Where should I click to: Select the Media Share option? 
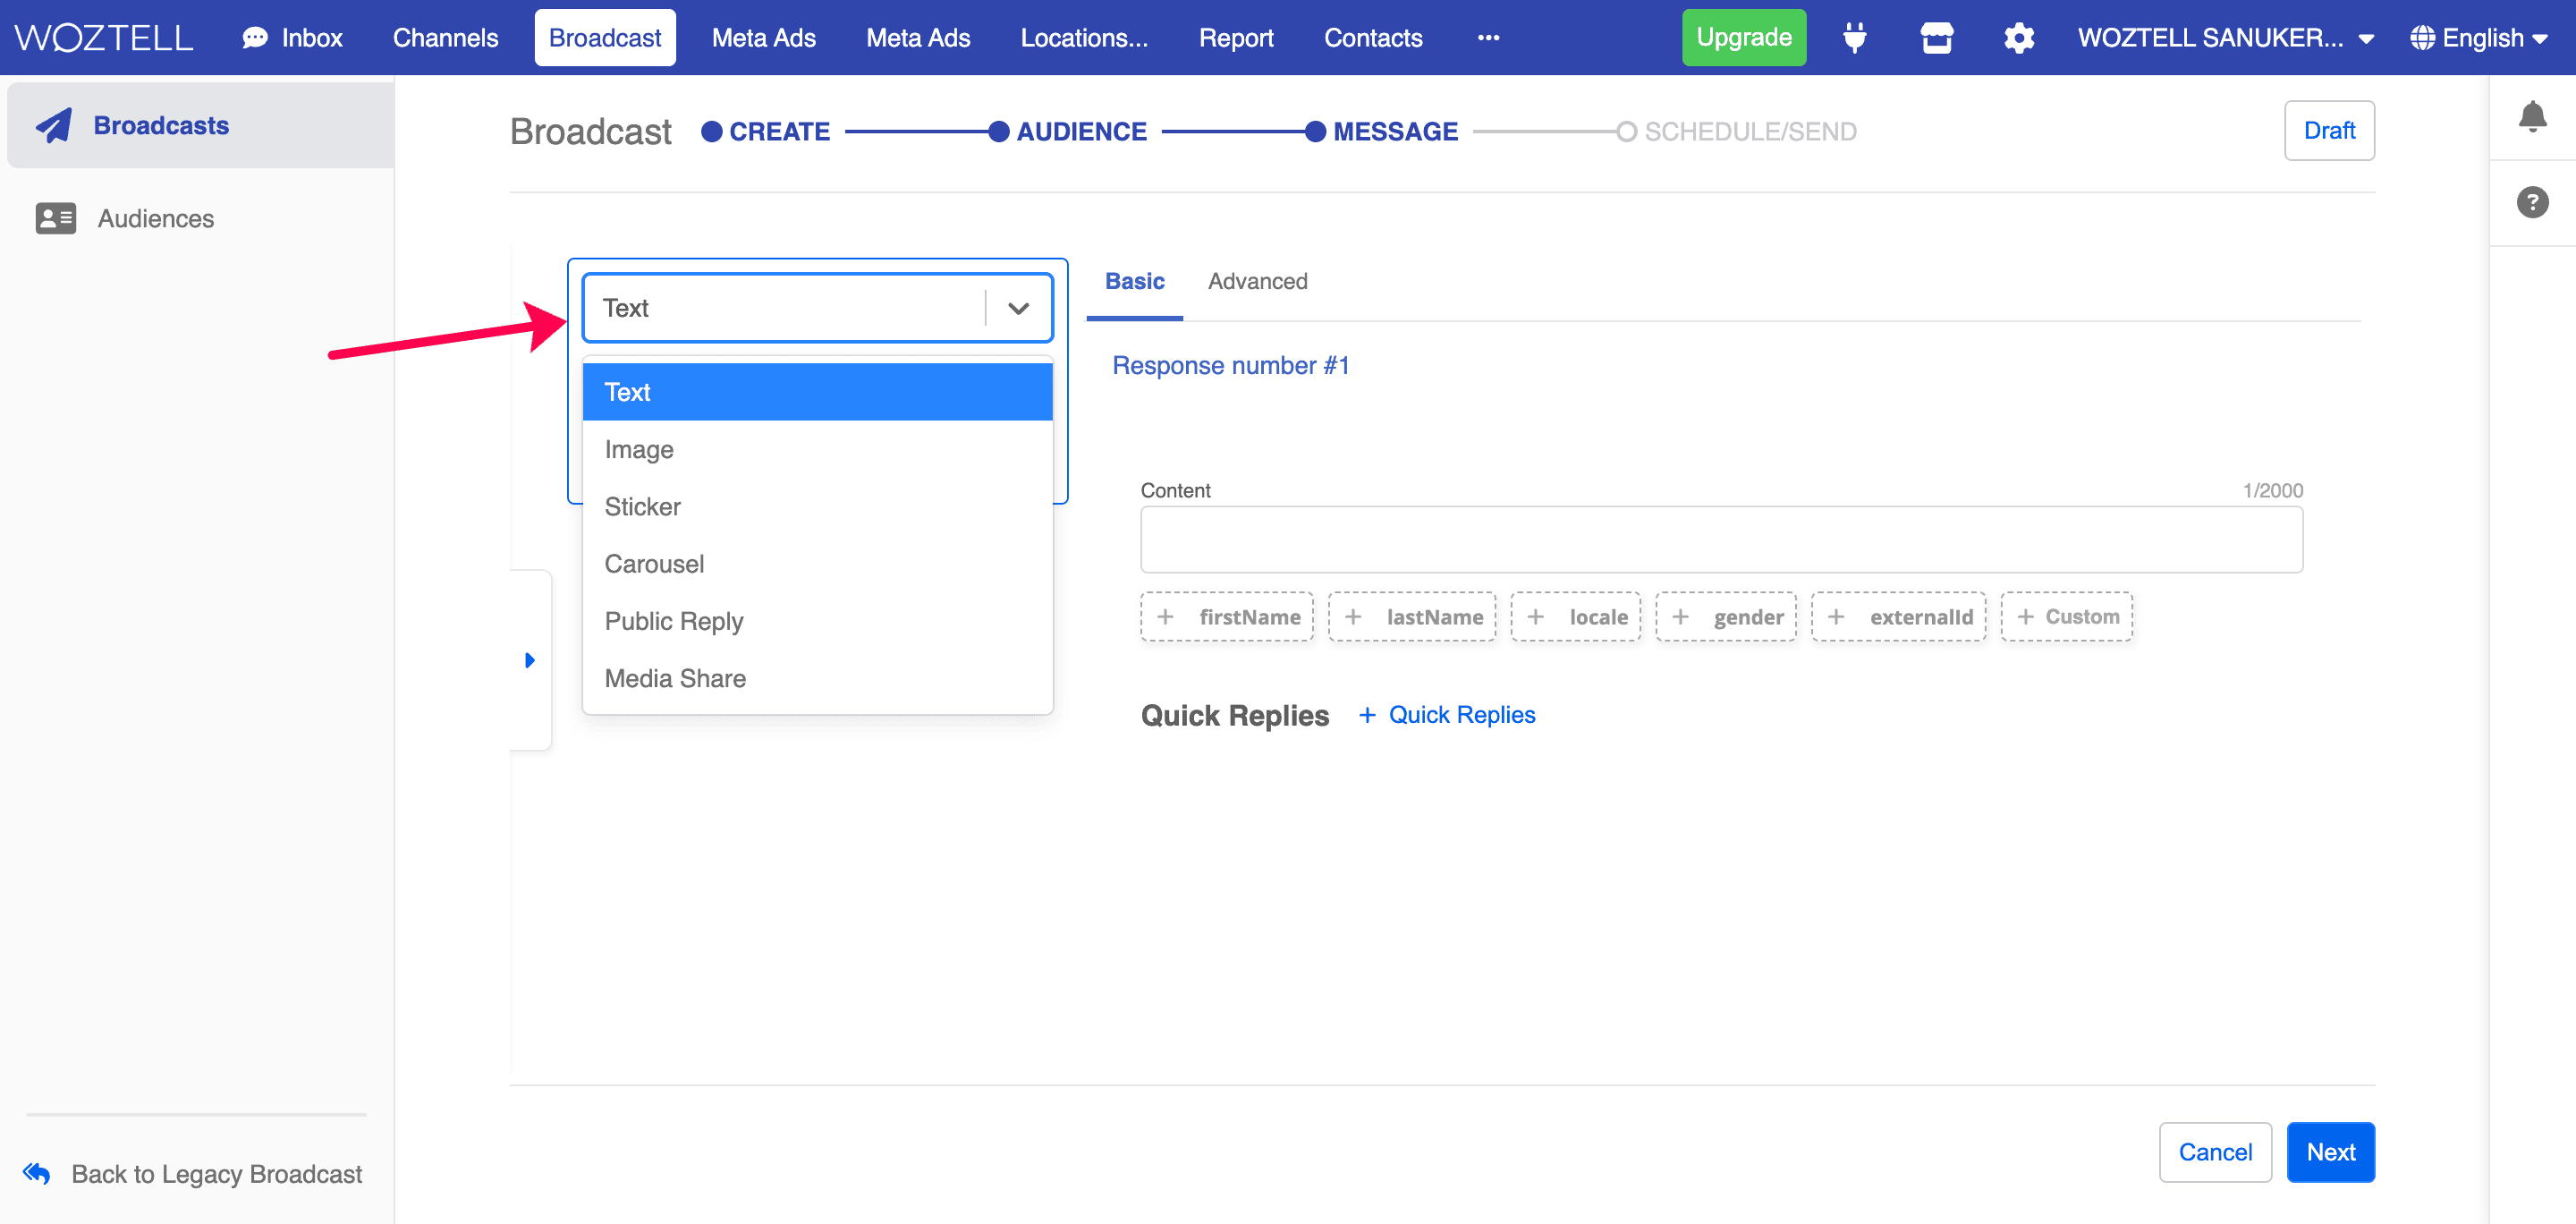tap(675, 678)
